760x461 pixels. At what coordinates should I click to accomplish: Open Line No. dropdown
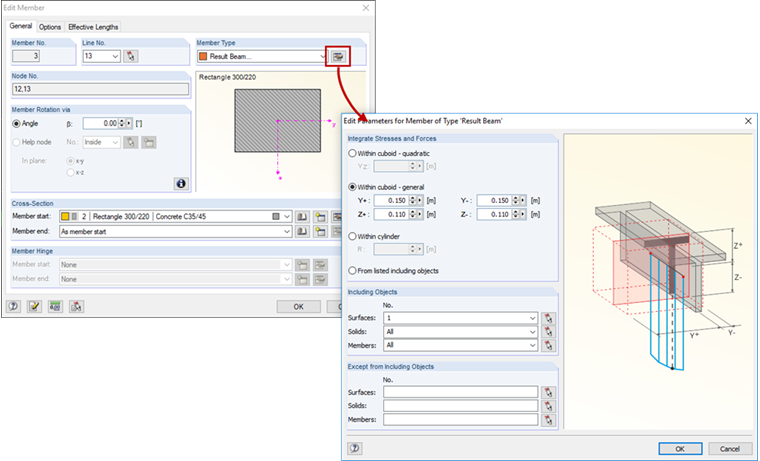tap(115, 56)
